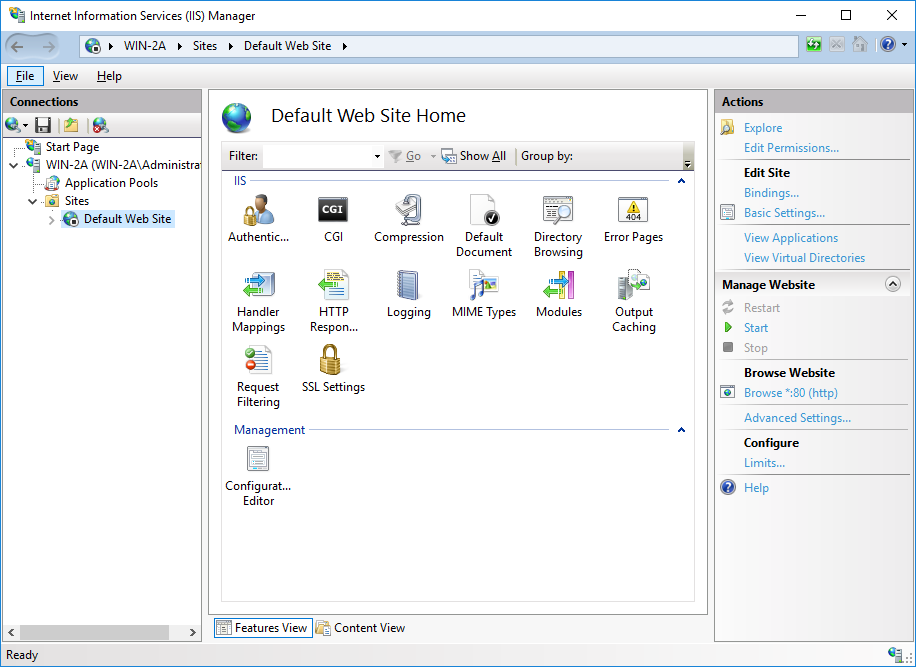Select the Directory Browsing icon
Image resolution: width=916 pixels, height=667 pixels.
point(558,212)
